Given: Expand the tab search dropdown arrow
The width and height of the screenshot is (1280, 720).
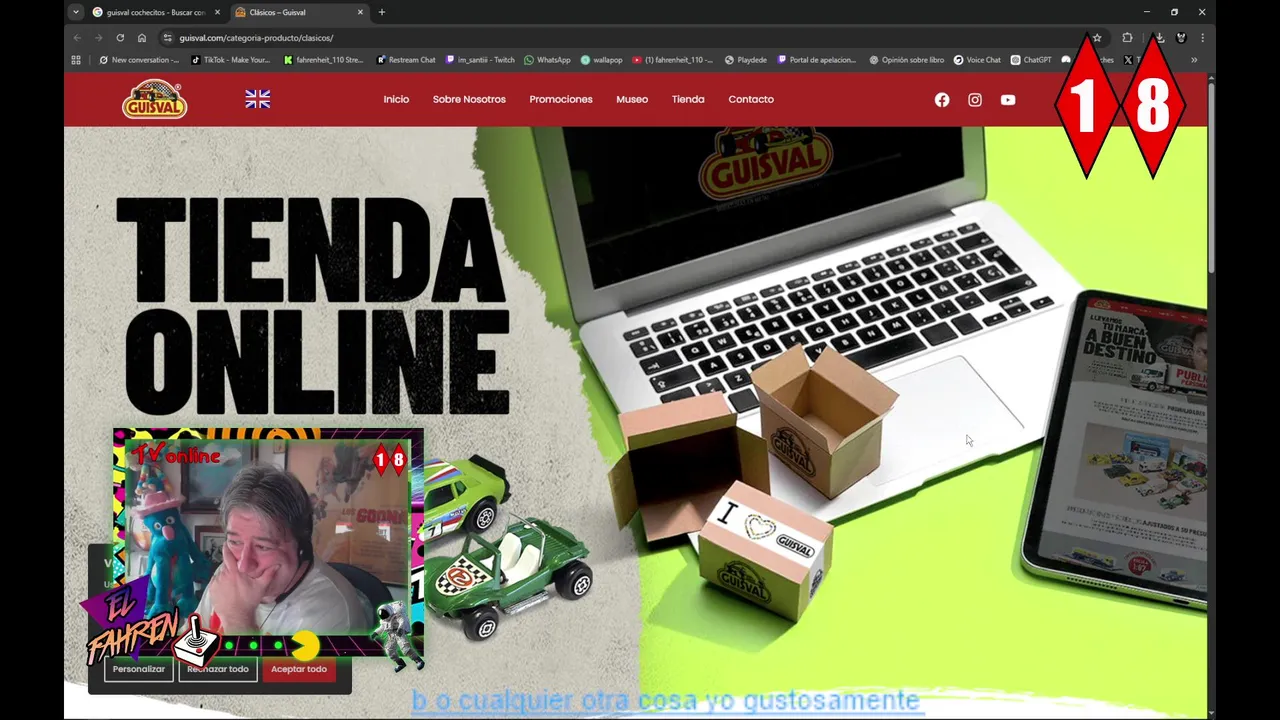Looking at the screenshot, I should click(x=75, y=12).
